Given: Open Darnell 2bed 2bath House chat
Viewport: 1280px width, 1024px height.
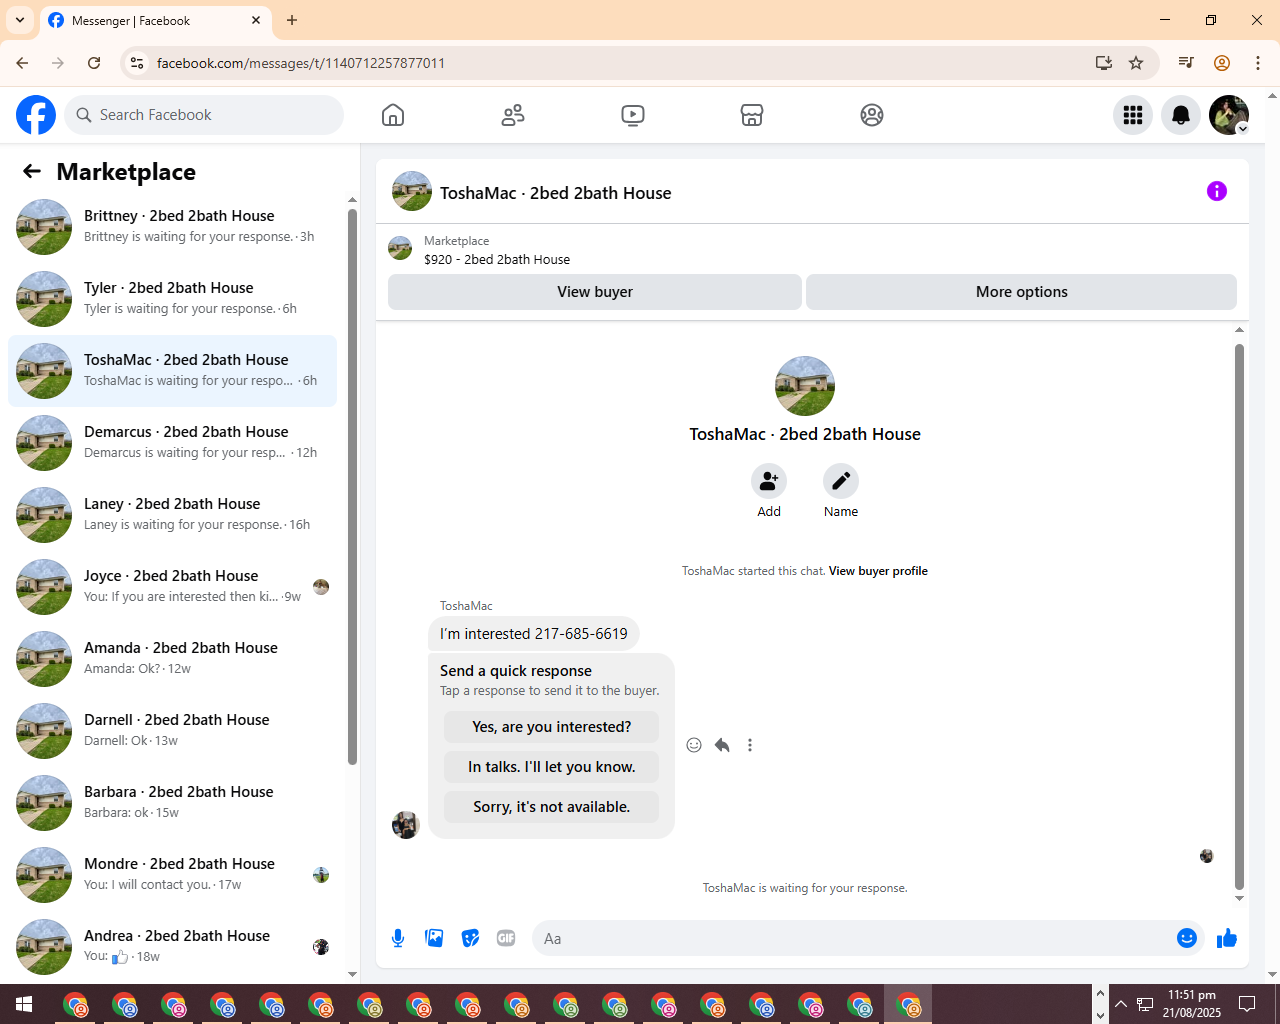Looking at the screenshot, I should [172, 731].
